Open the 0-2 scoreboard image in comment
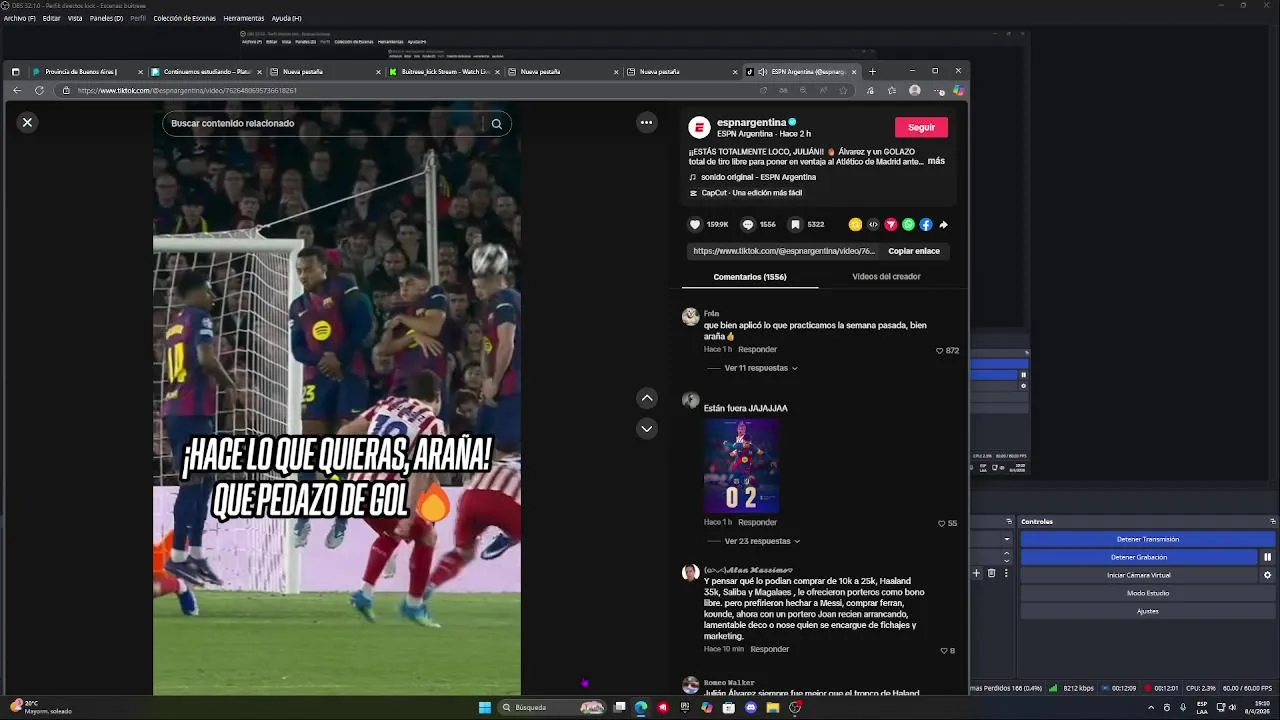This screenshot has height=720, width=1280. click(x=741, y=466)
